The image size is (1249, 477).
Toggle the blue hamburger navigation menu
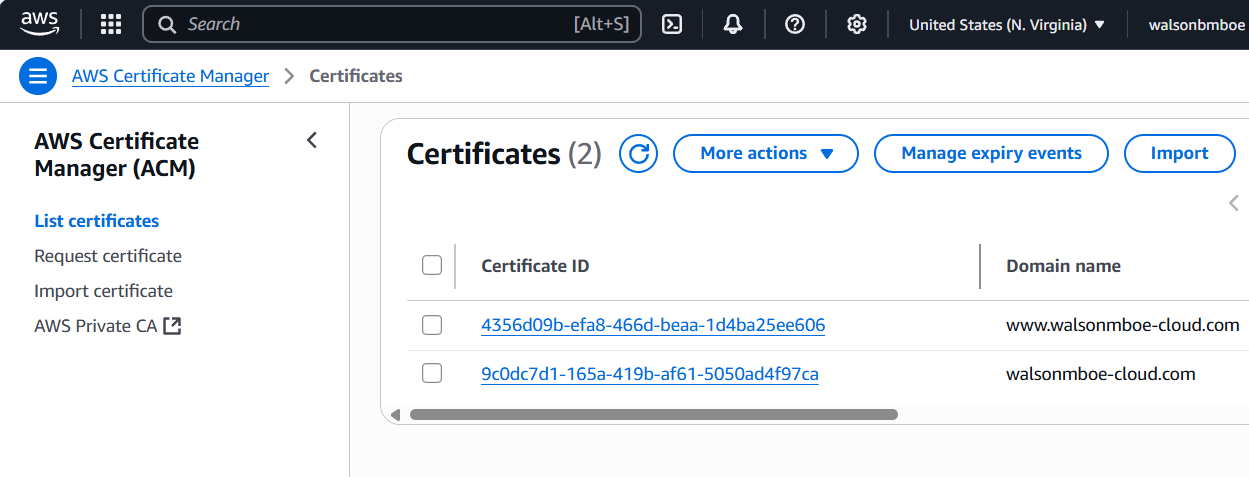coord(38,76)
